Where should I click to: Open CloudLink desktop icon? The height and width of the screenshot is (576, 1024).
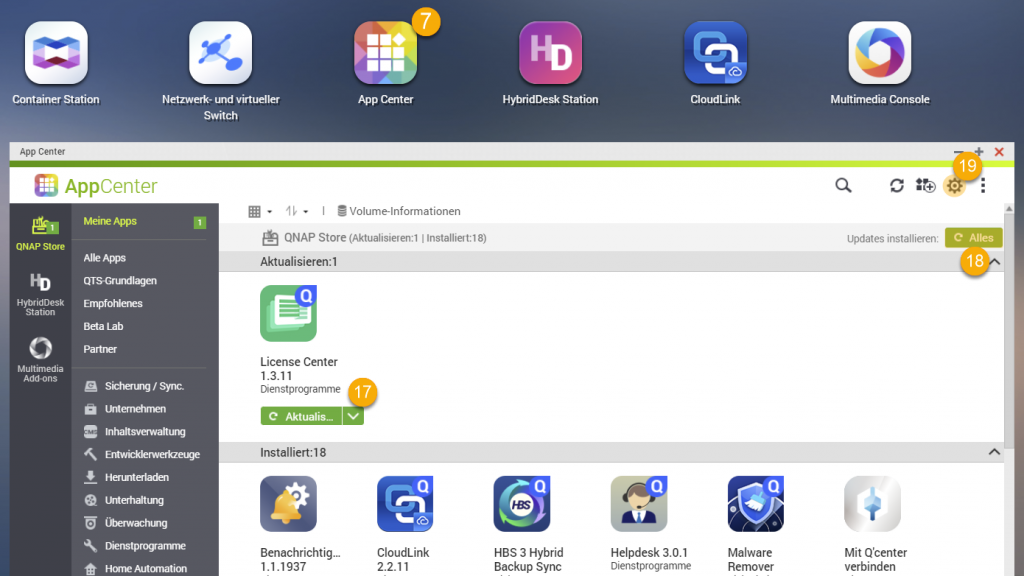(715, 53)
